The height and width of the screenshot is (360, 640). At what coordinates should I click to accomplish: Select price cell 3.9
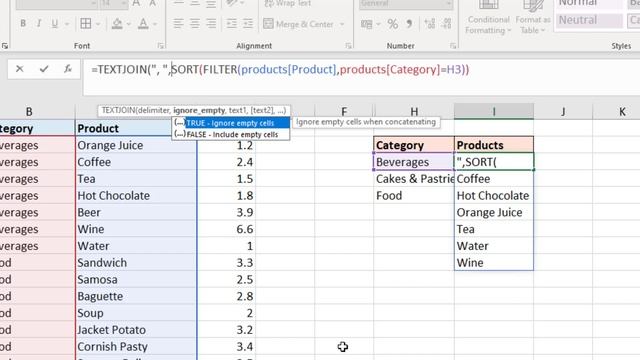[x=227, y=212]
